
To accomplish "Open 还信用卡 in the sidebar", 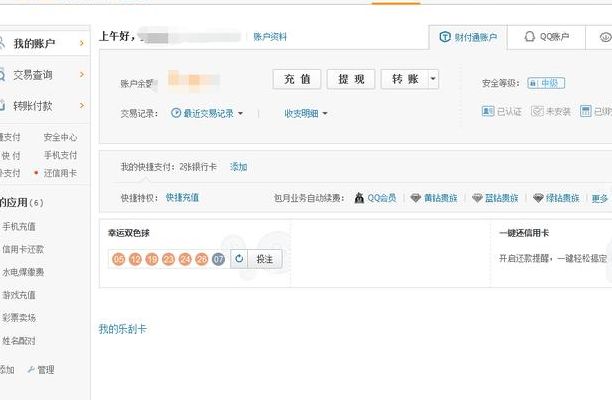I will coord(60,173).
